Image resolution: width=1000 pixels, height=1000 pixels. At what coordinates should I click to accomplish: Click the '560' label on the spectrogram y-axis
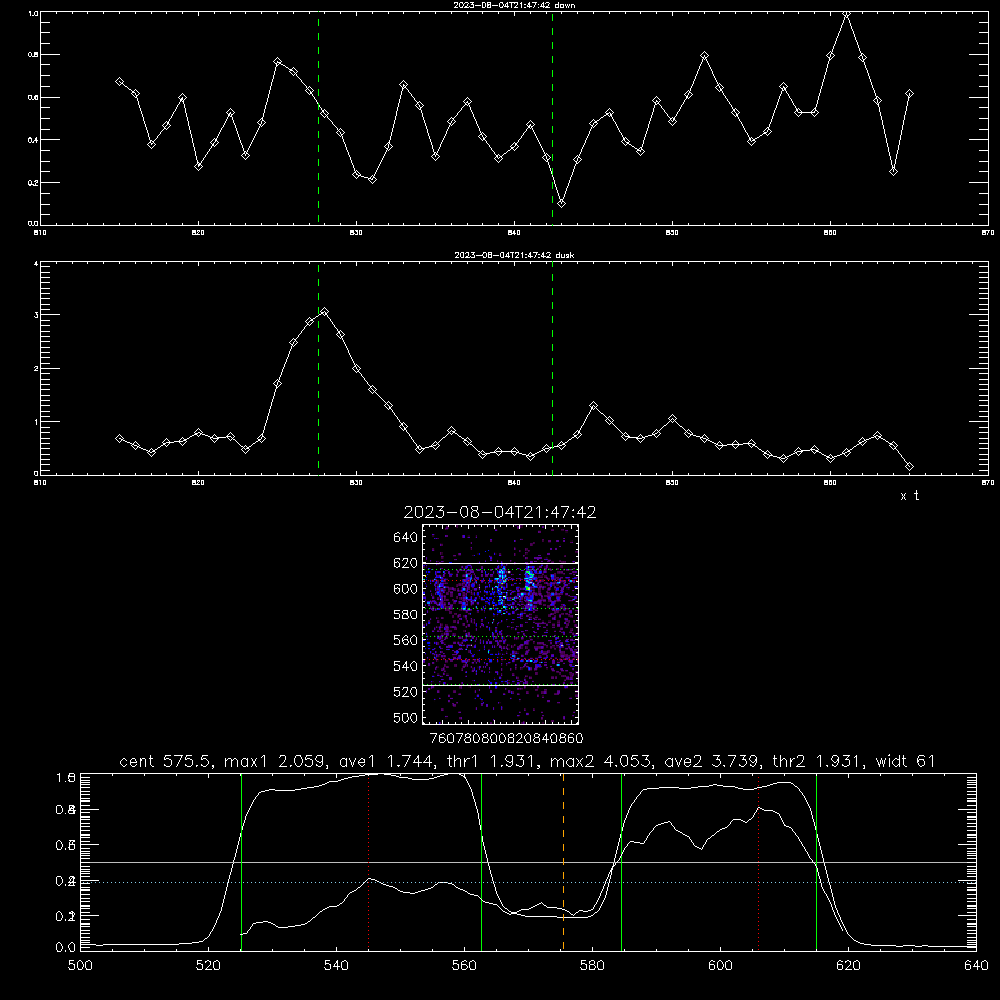point(406,640)
